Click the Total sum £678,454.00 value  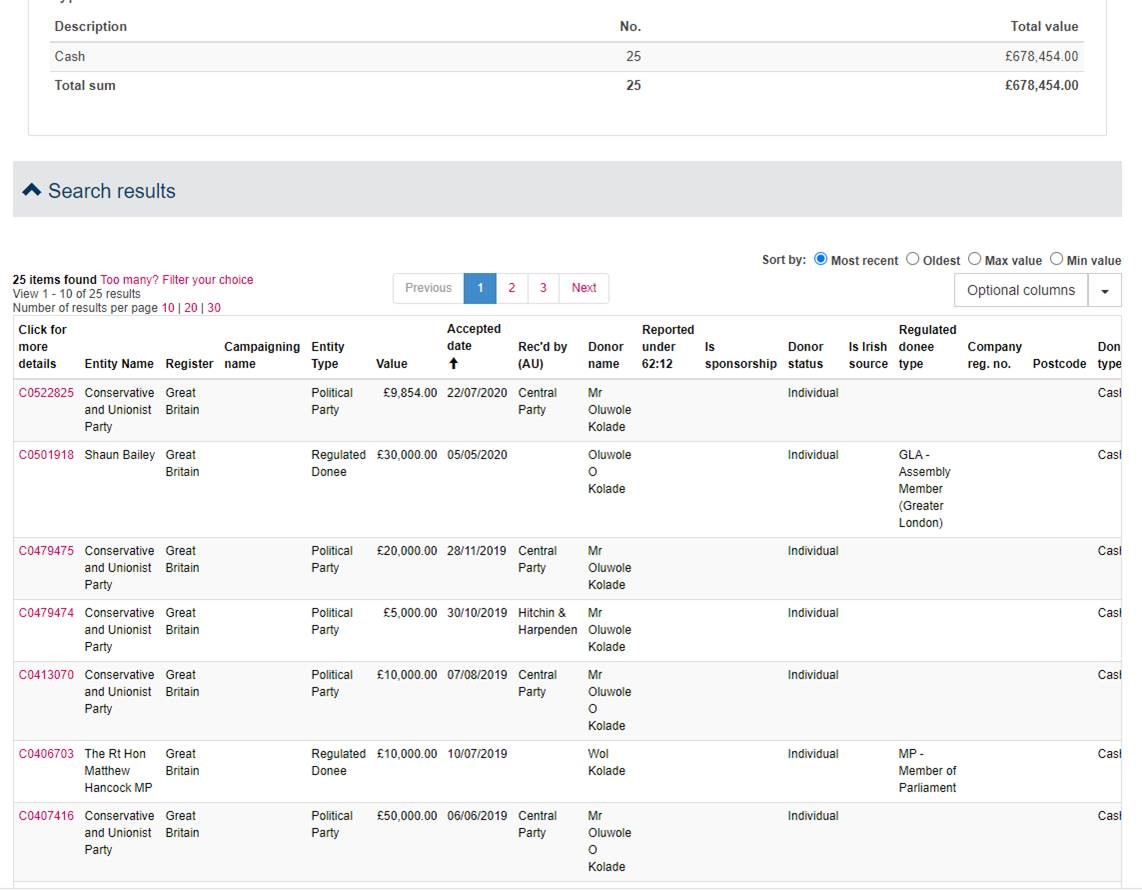click(x=1041, y=85)
